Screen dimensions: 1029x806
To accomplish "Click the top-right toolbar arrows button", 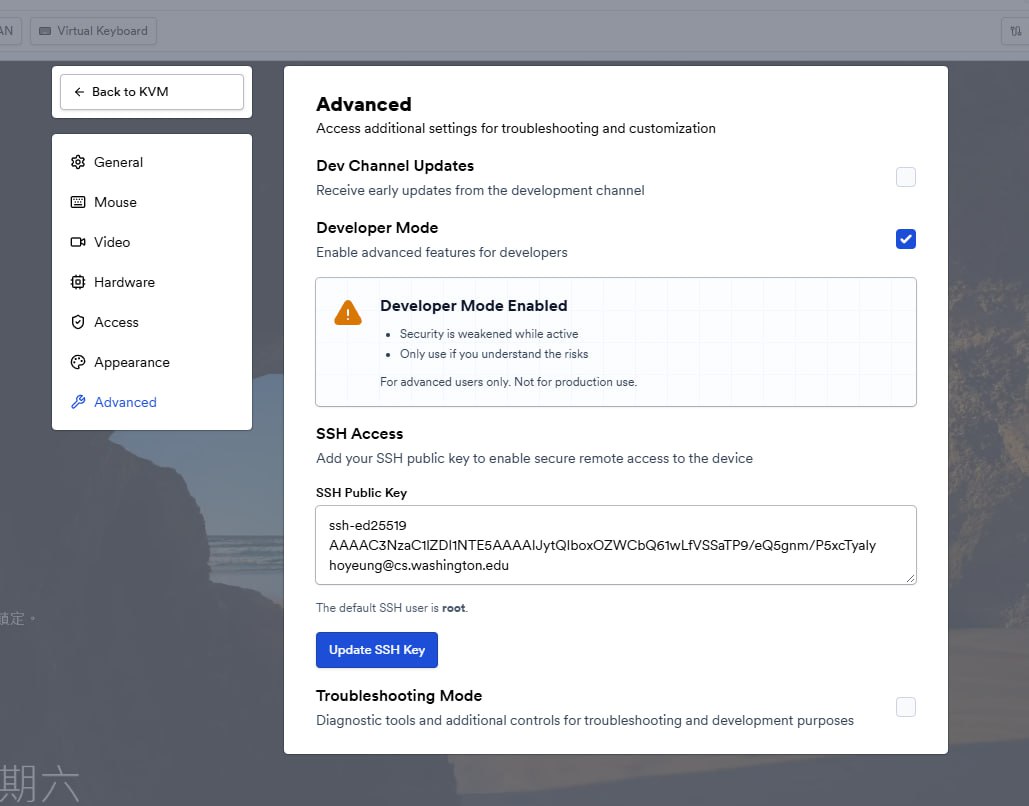I will [x=1016, y=31].
